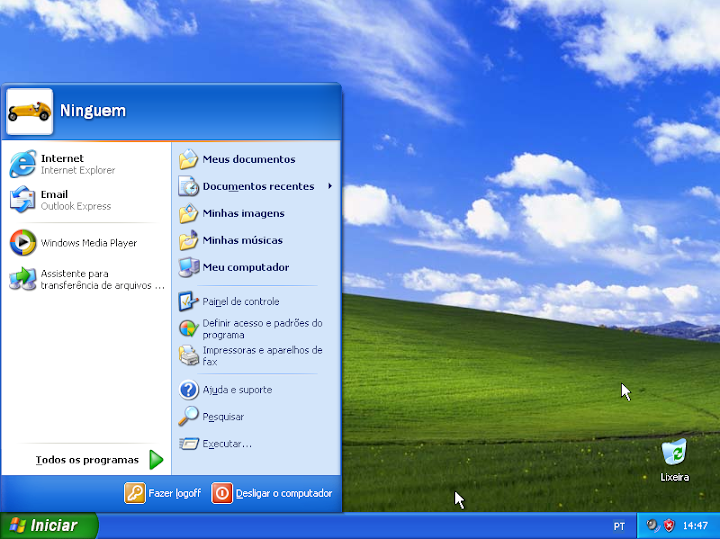Click the yellow car user picture

(x=29, y=112)
